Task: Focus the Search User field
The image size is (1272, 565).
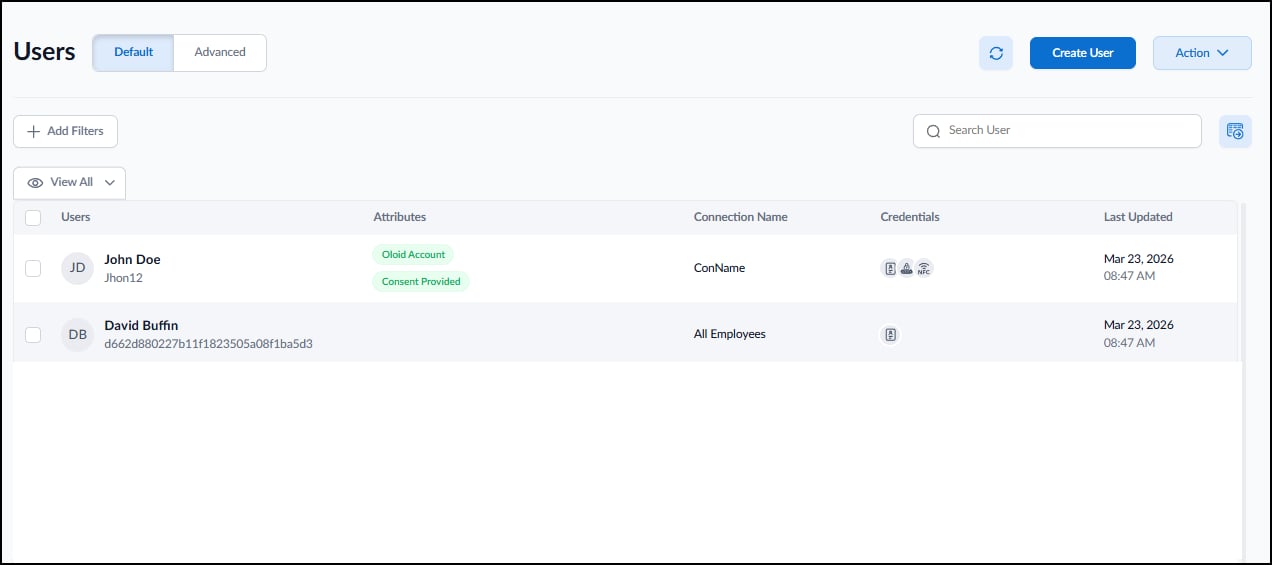Action: click(x=1057, y=131)
